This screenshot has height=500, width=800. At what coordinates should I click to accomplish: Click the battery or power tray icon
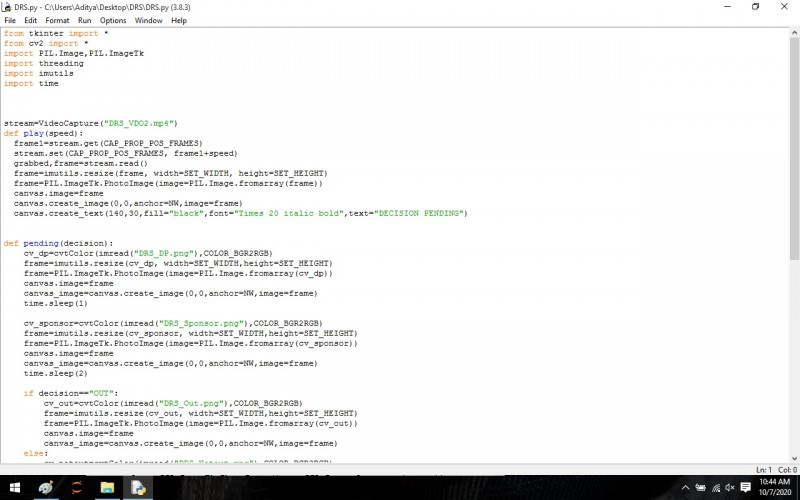point(701,488)
